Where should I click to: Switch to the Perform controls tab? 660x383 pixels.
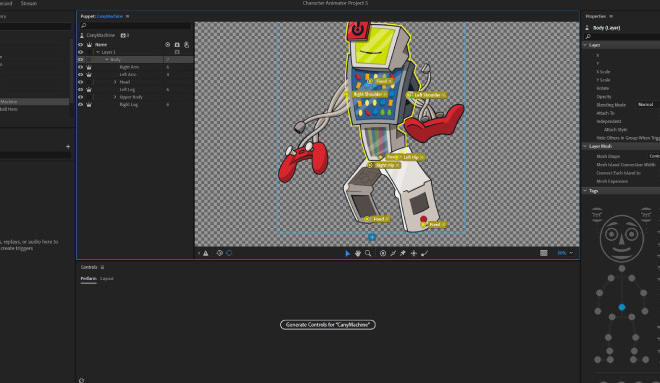[x=88, y=279]
